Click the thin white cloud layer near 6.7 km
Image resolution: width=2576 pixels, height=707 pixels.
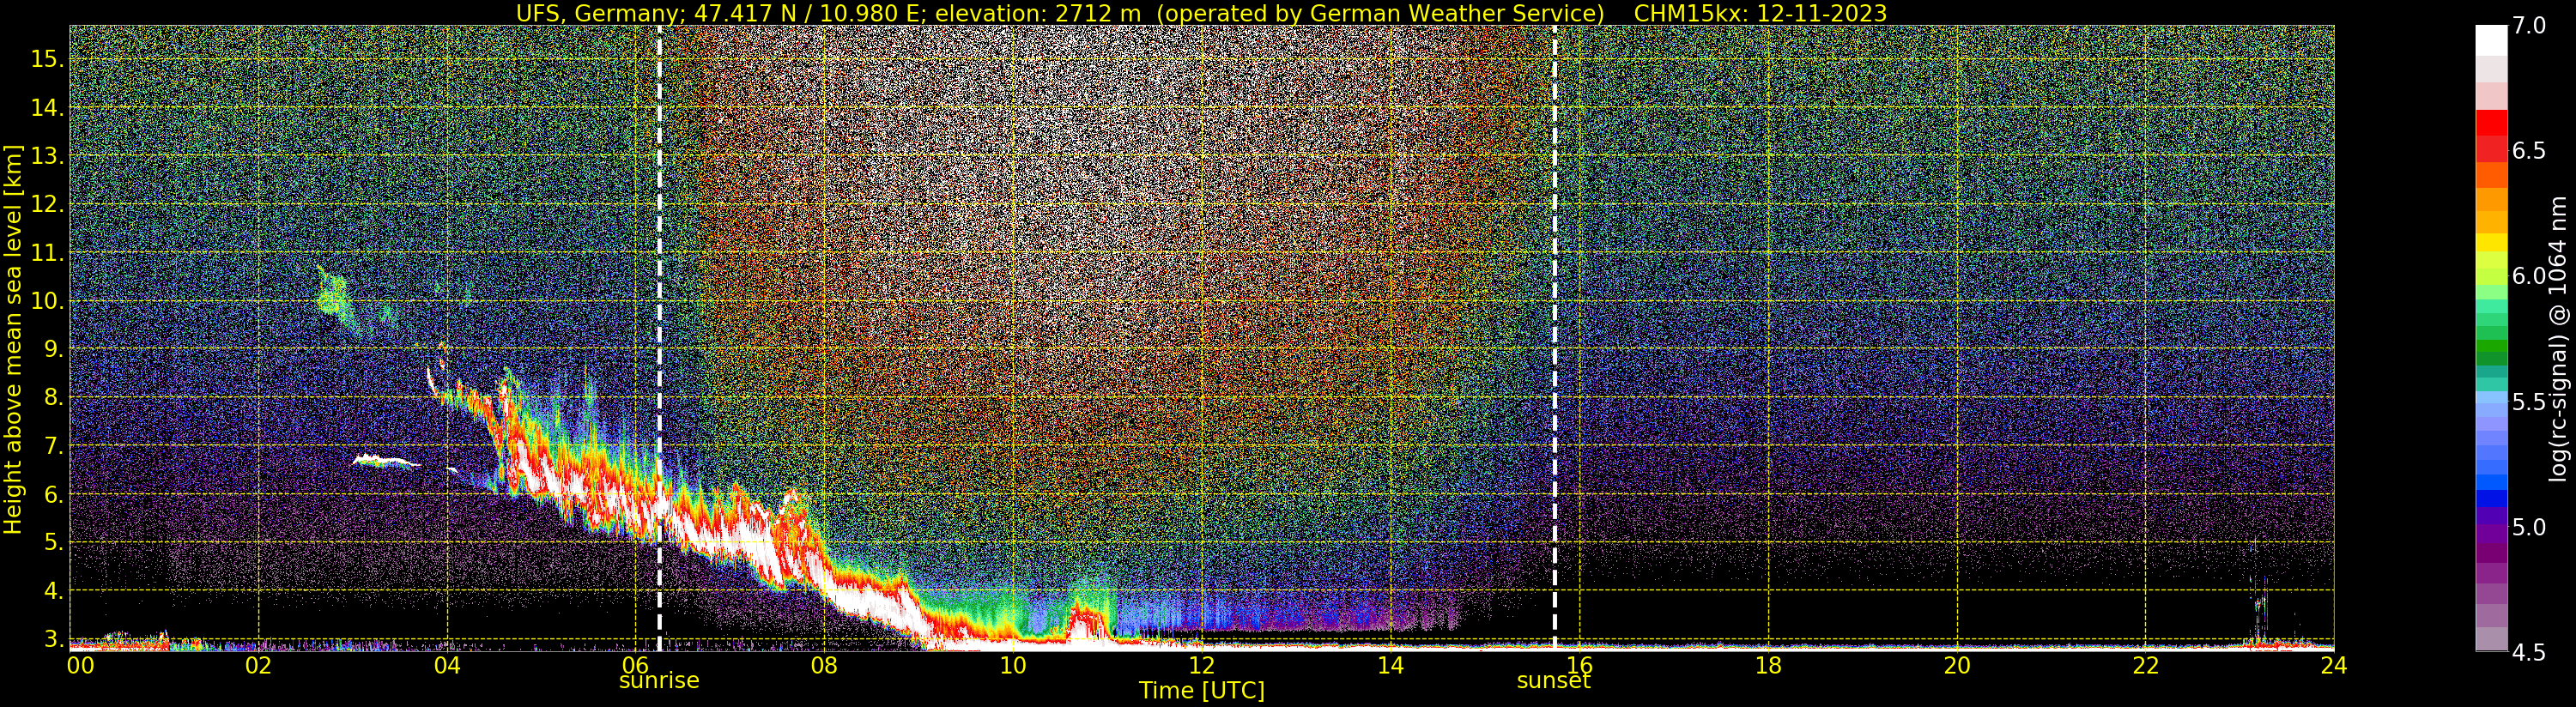click(x=386, y=461)
